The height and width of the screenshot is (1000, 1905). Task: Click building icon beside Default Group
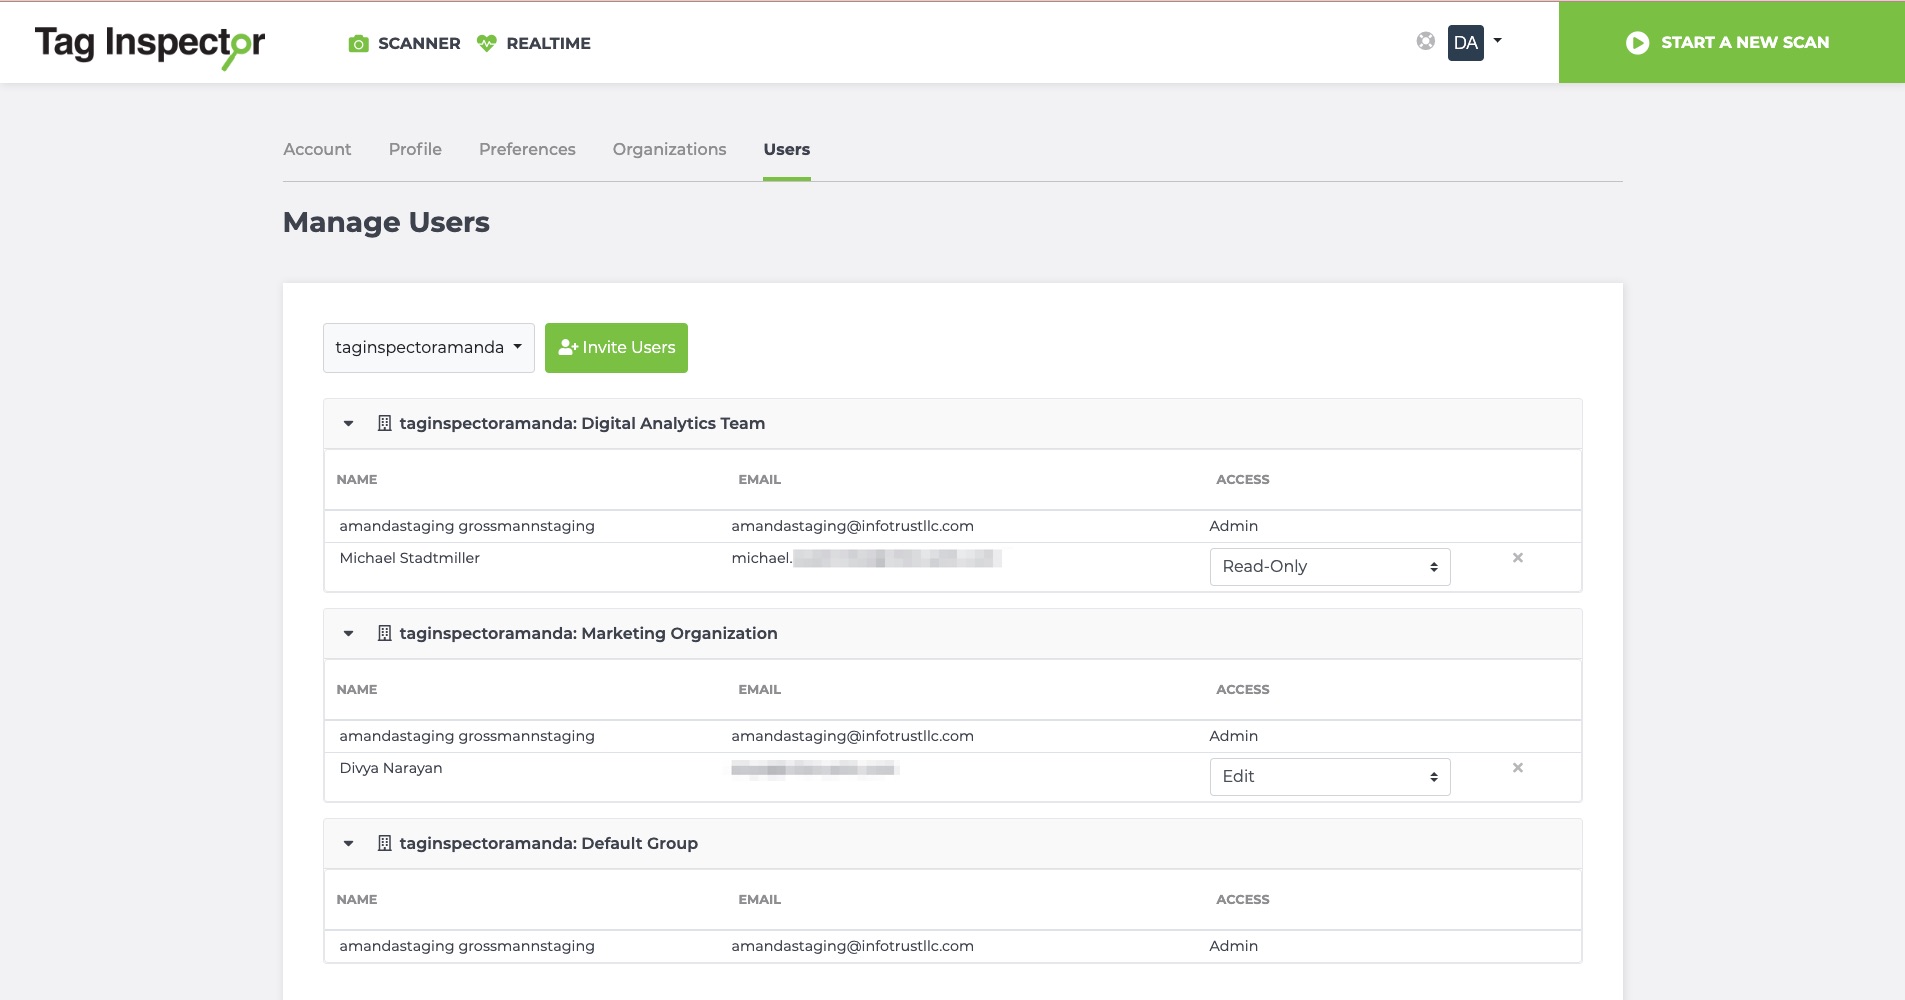[384, 843]
